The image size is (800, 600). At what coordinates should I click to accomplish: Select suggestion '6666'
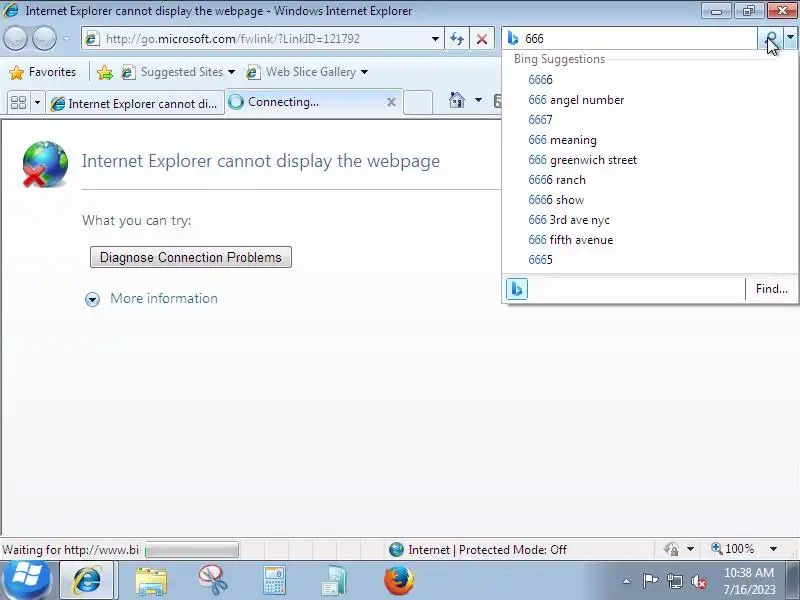point(650,80)
